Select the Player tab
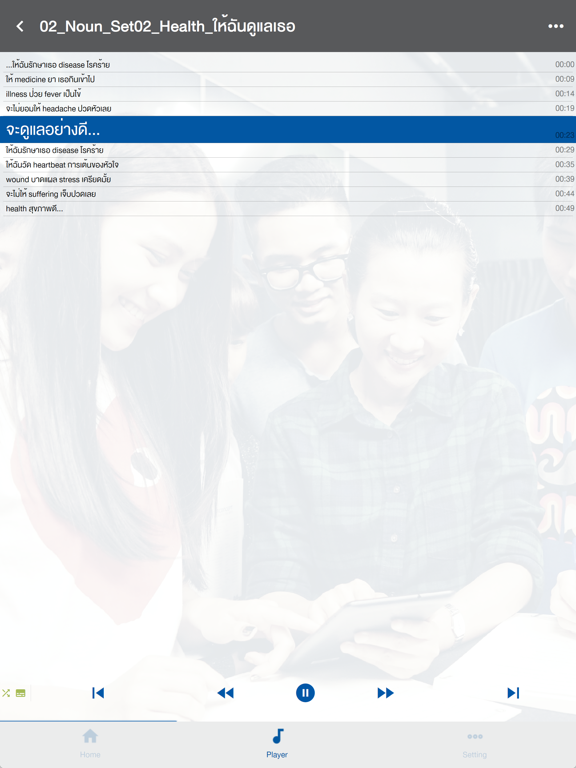 click(x=277, y=744)
